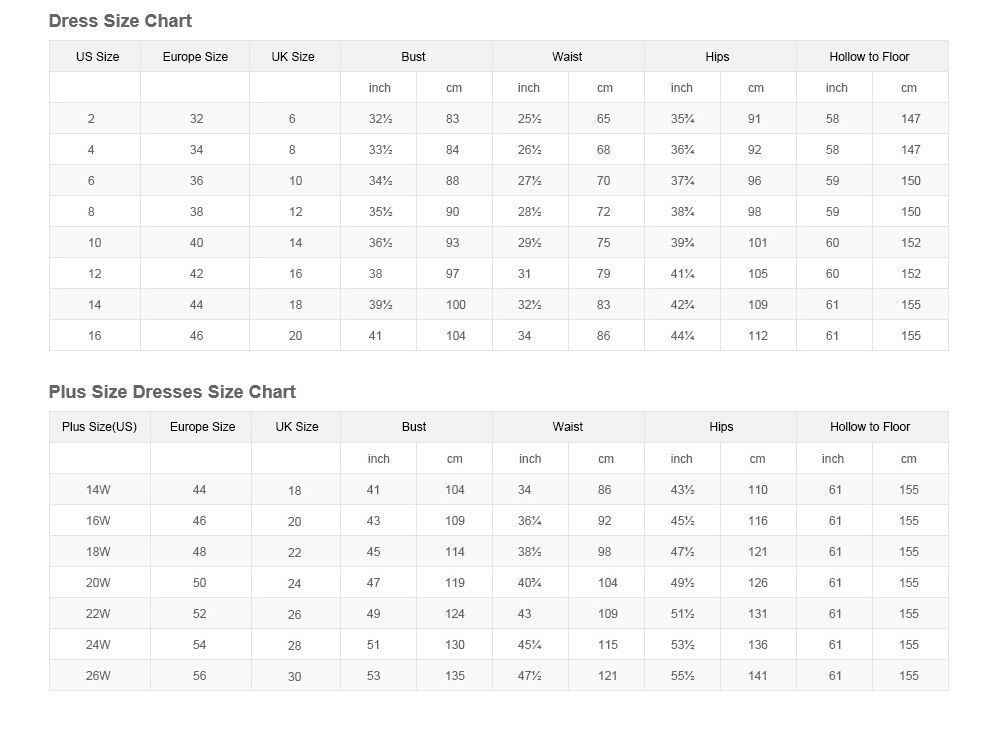Click the Bust header in Dress Size Chart

click(x=413, y=57)
